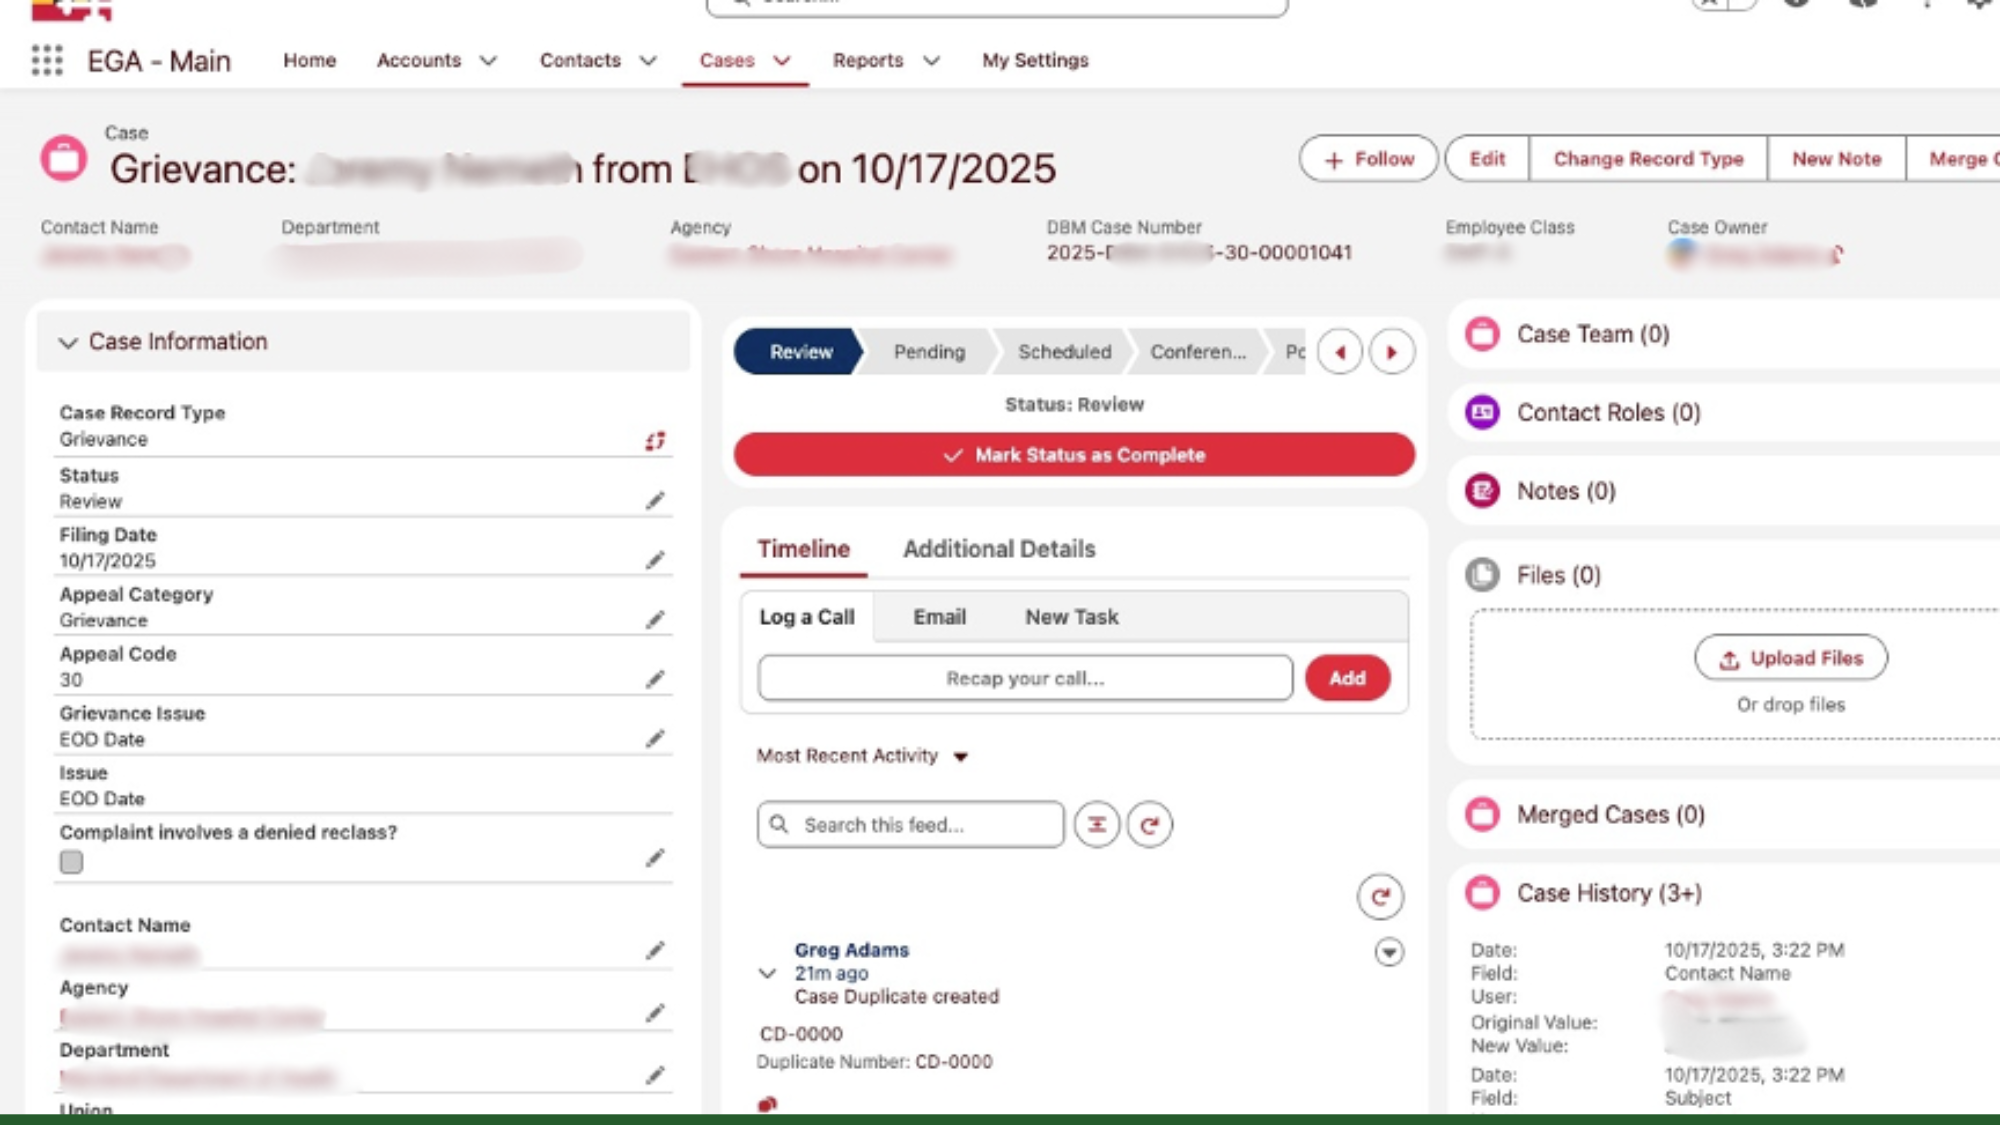Edit Grievance Issue with pencil icon
This screenshot has height=1125, width=2000.
[x=655, y=738]
